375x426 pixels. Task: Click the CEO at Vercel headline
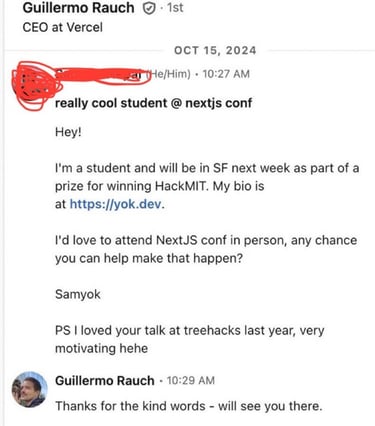pyautogui.click(x=62, y=27)
